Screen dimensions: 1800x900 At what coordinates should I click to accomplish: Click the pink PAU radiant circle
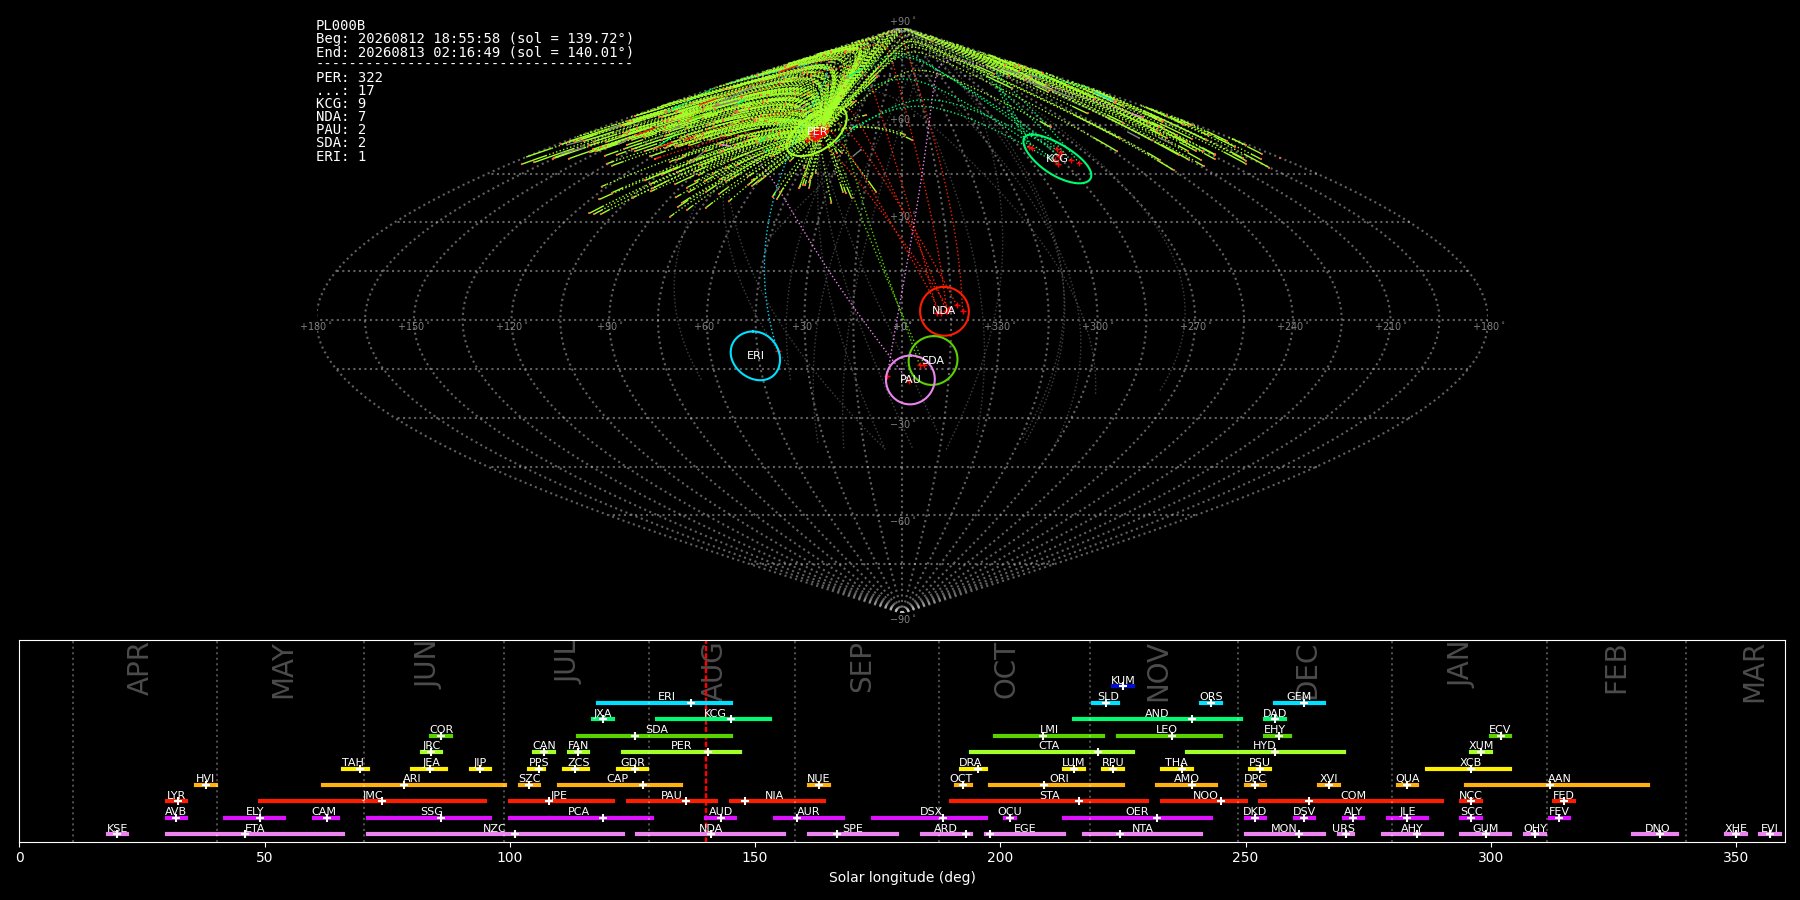(910, 379)
